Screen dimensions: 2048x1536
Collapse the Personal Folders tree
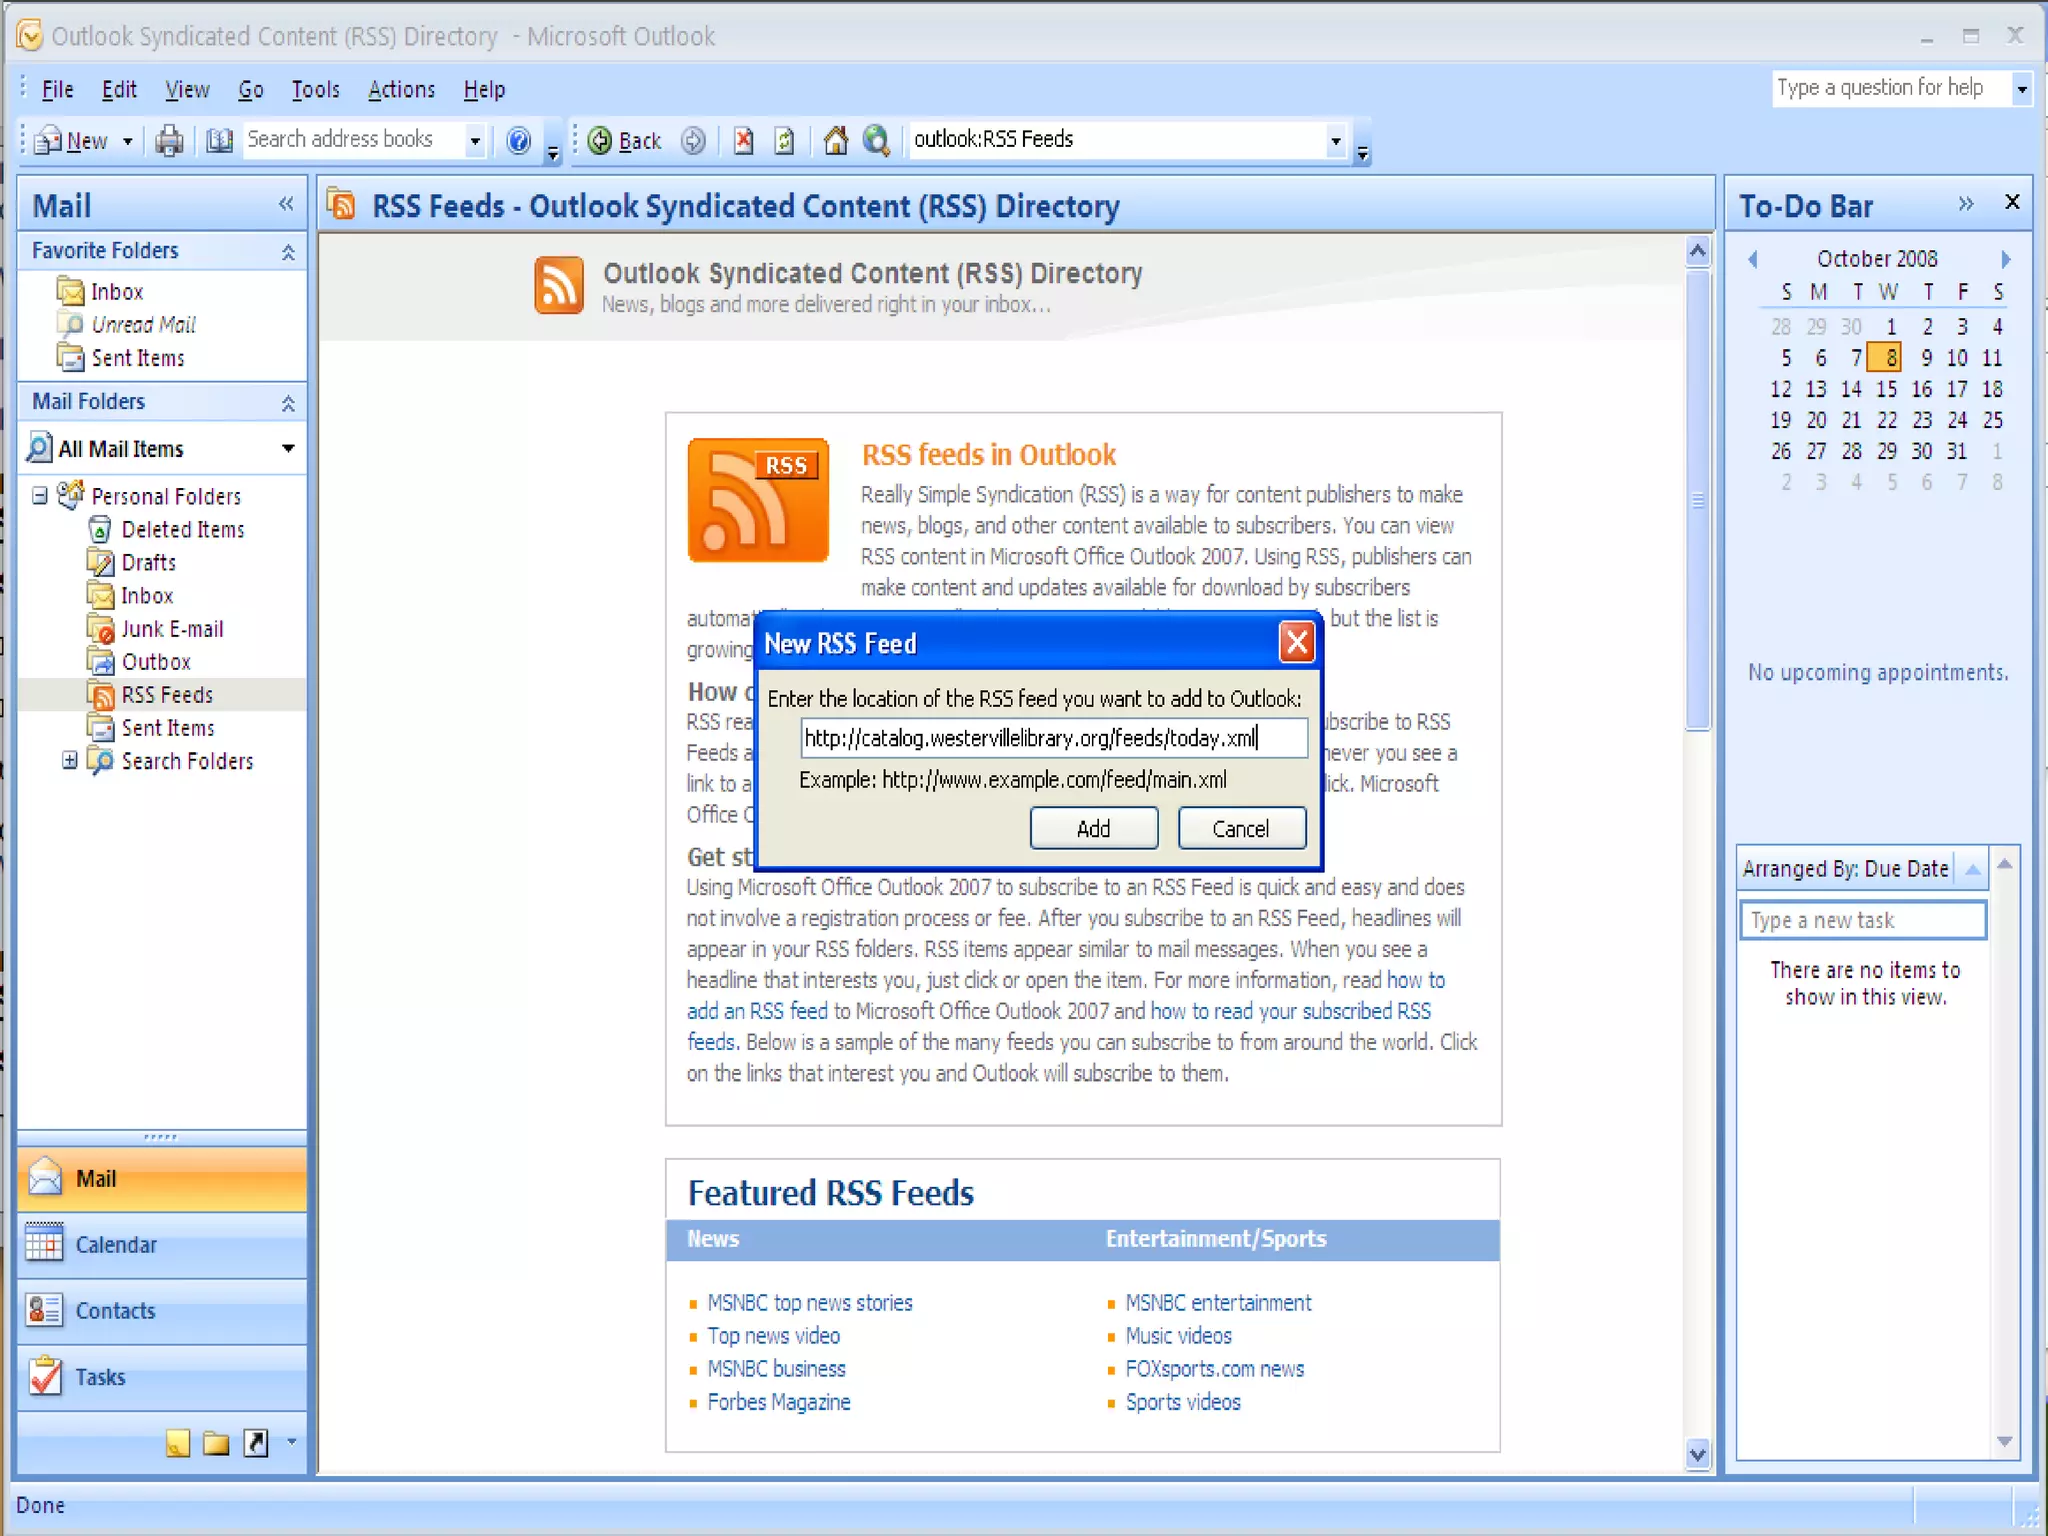pyautogui.click(x=40, y=496)
